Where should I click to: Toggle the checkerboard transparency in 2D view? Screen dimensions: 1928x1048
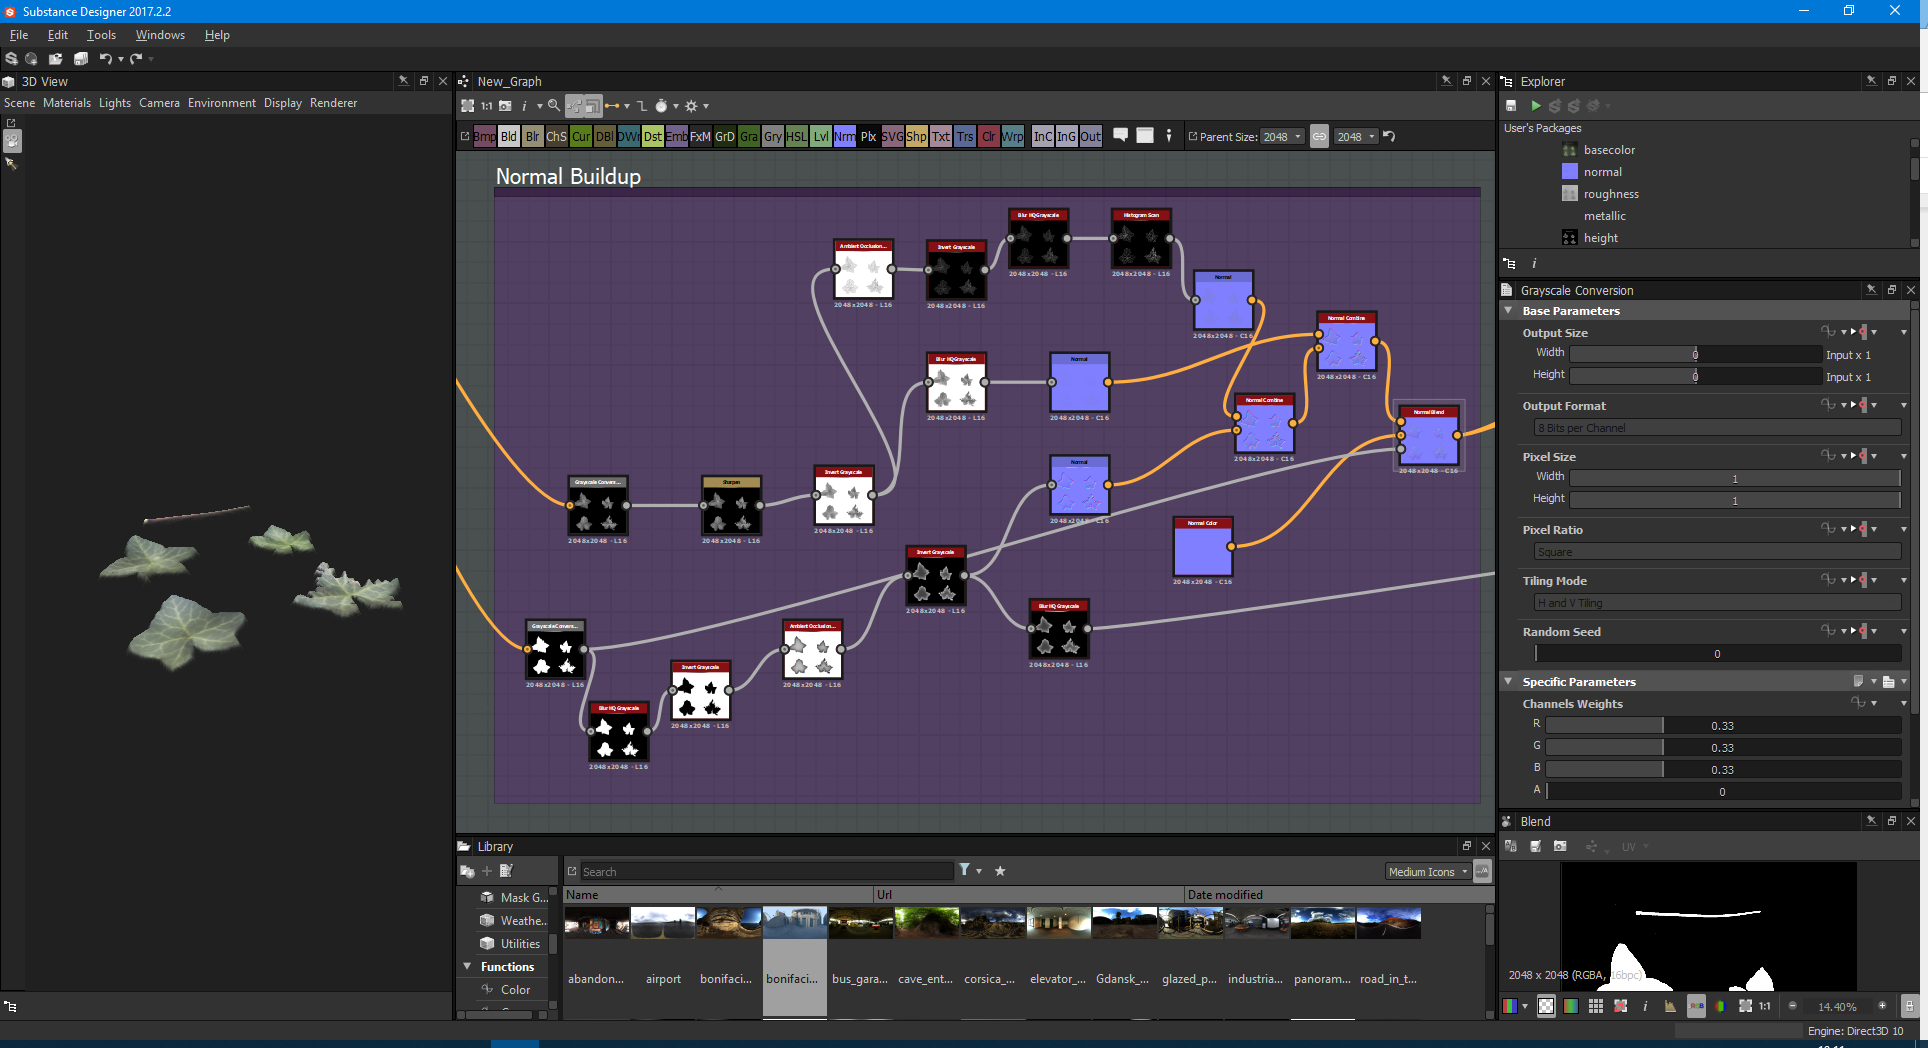tap(1546, 1006)
